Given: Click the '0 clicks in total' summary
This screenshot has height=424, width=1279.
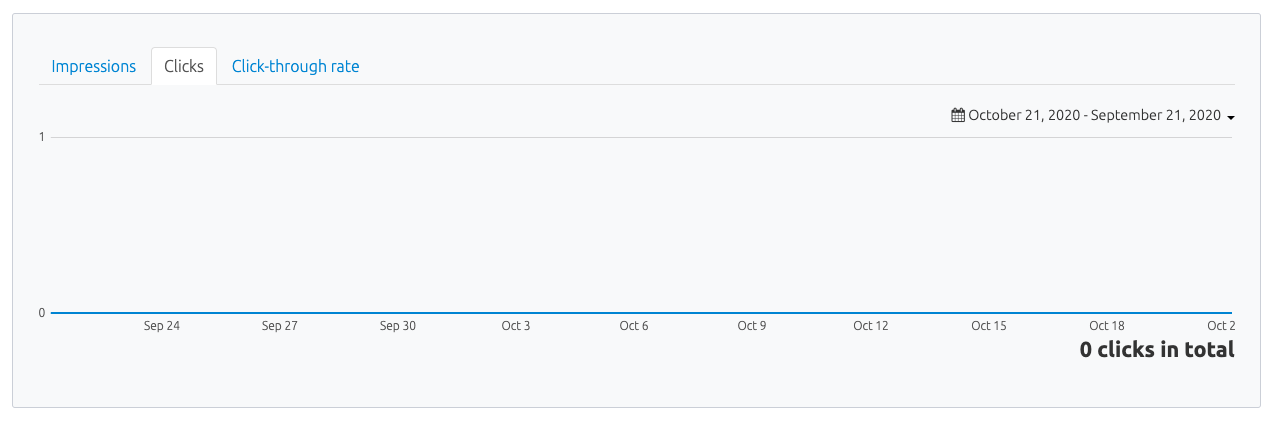Looking at the screenshot, I should pyautogui.click(x=1157, y=350).
